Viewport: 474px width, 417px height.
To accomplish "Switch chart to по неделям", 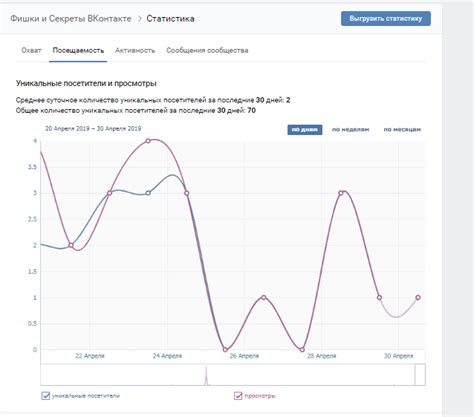I will pos(350,129).
